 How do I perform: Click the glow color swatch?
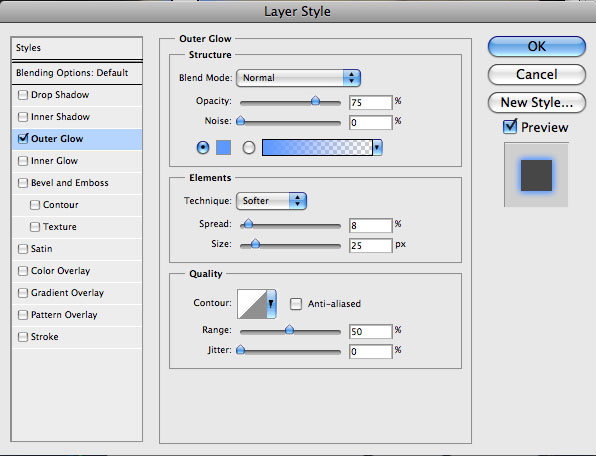click(224, 147)
